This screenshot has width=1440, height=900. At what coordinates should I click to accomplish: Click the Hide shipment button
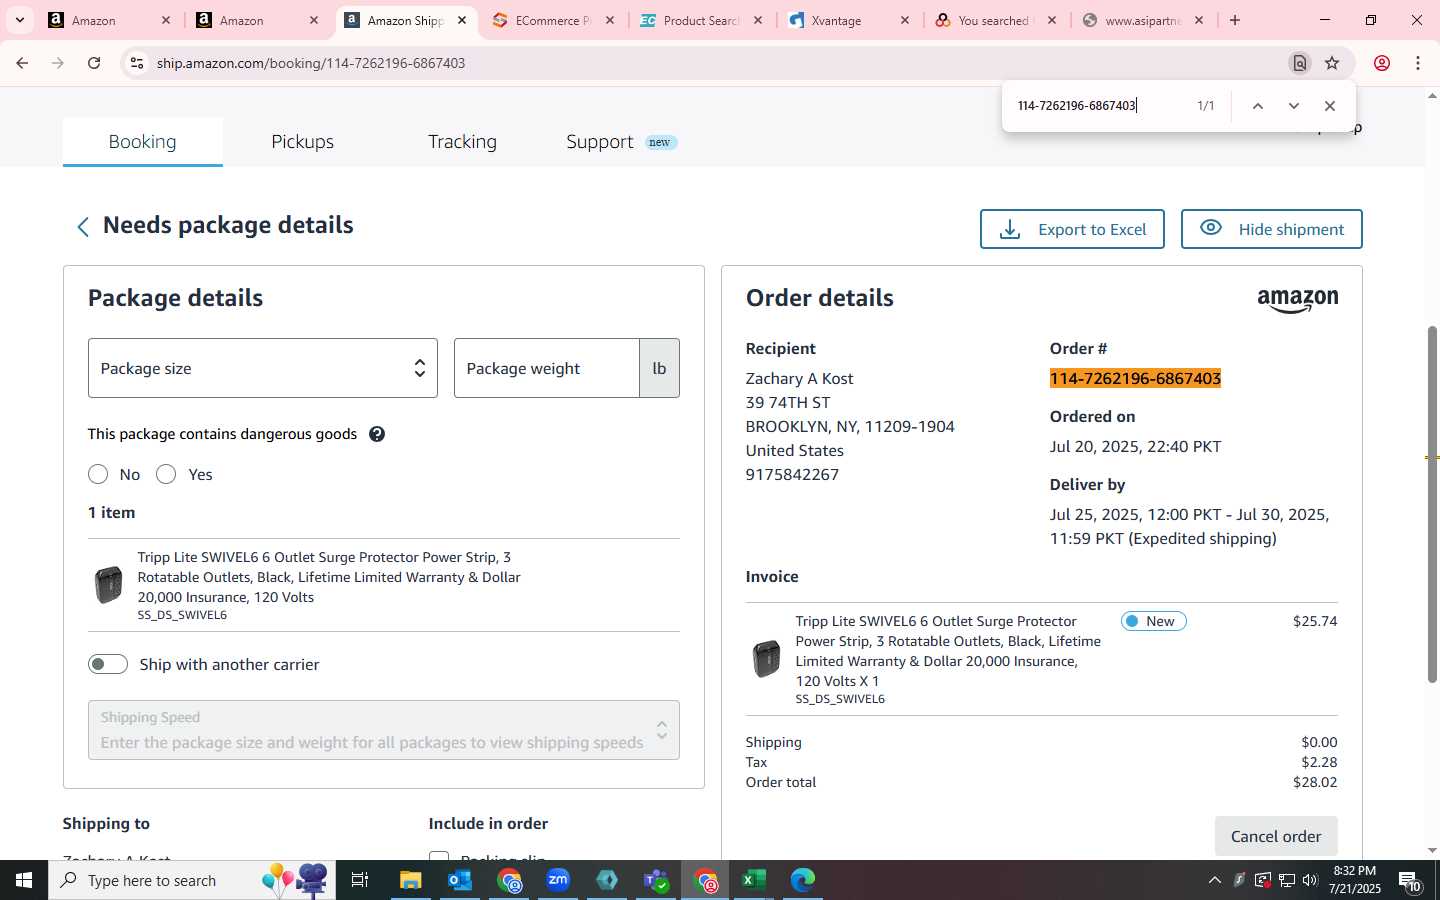click(x=1272, y=229)
